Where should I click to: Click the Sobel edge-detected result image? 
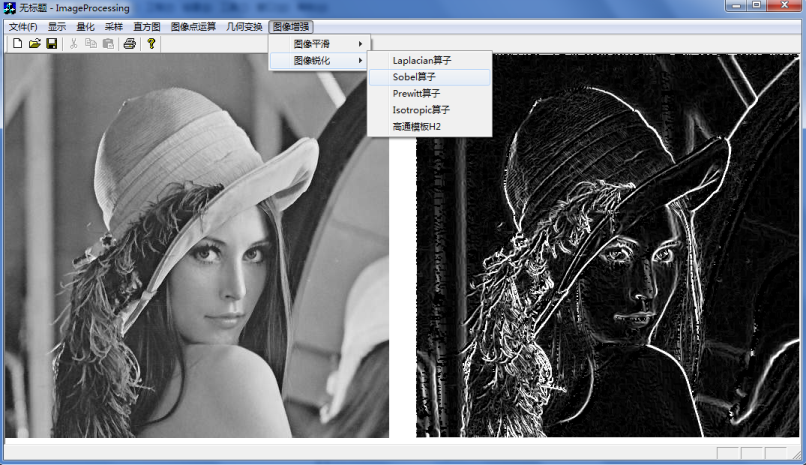point(608,246)
